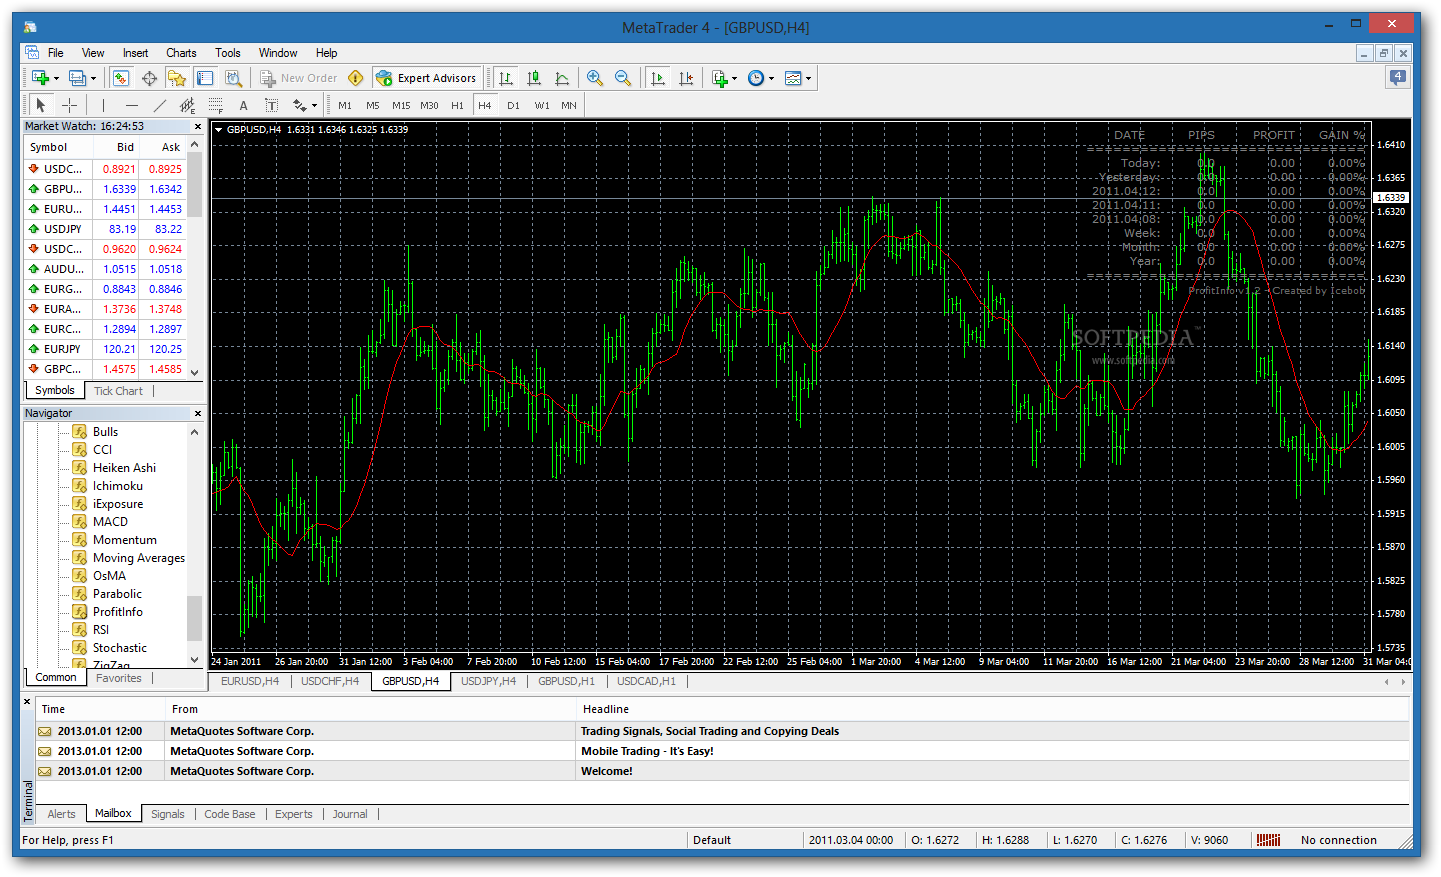
Task: Draw a vertical line tool
Action: (103, 105)
